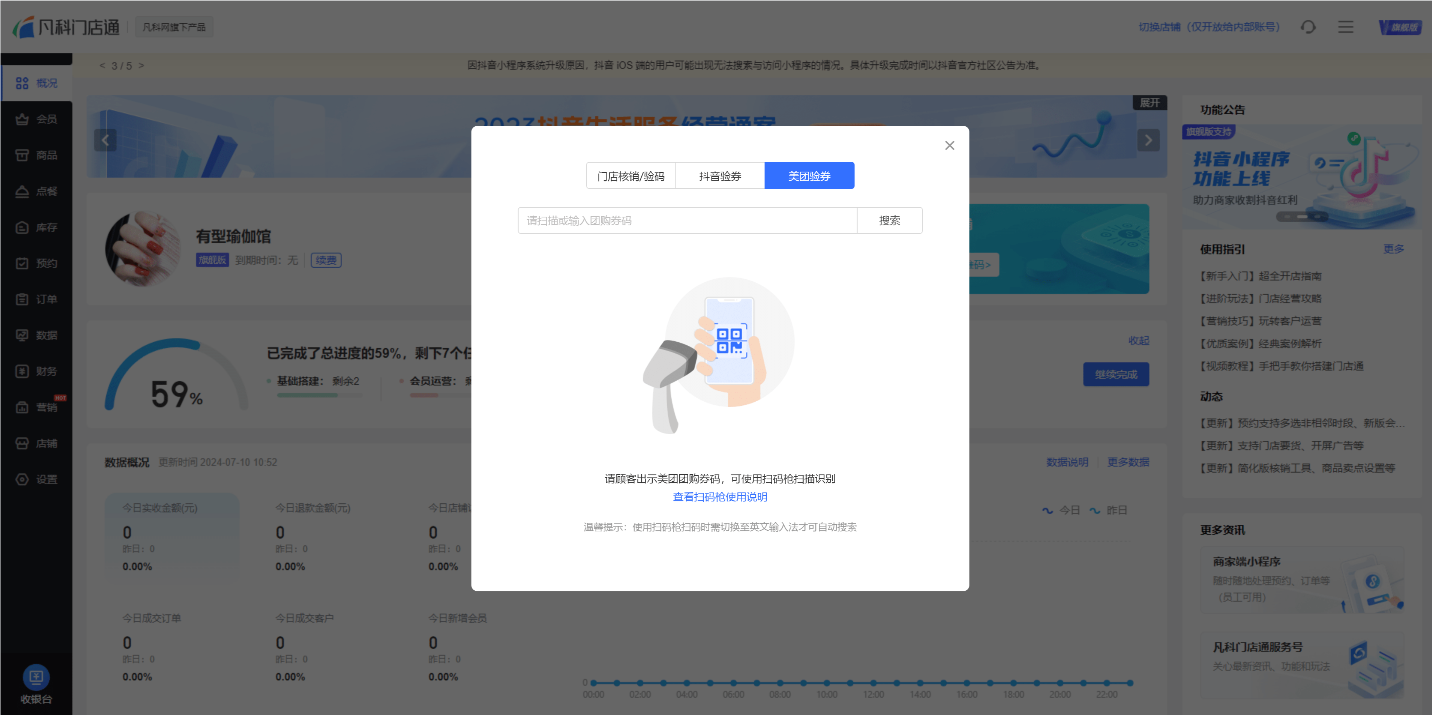Open the 查看扫码枪使用说明 link

[x=720, y=497]
